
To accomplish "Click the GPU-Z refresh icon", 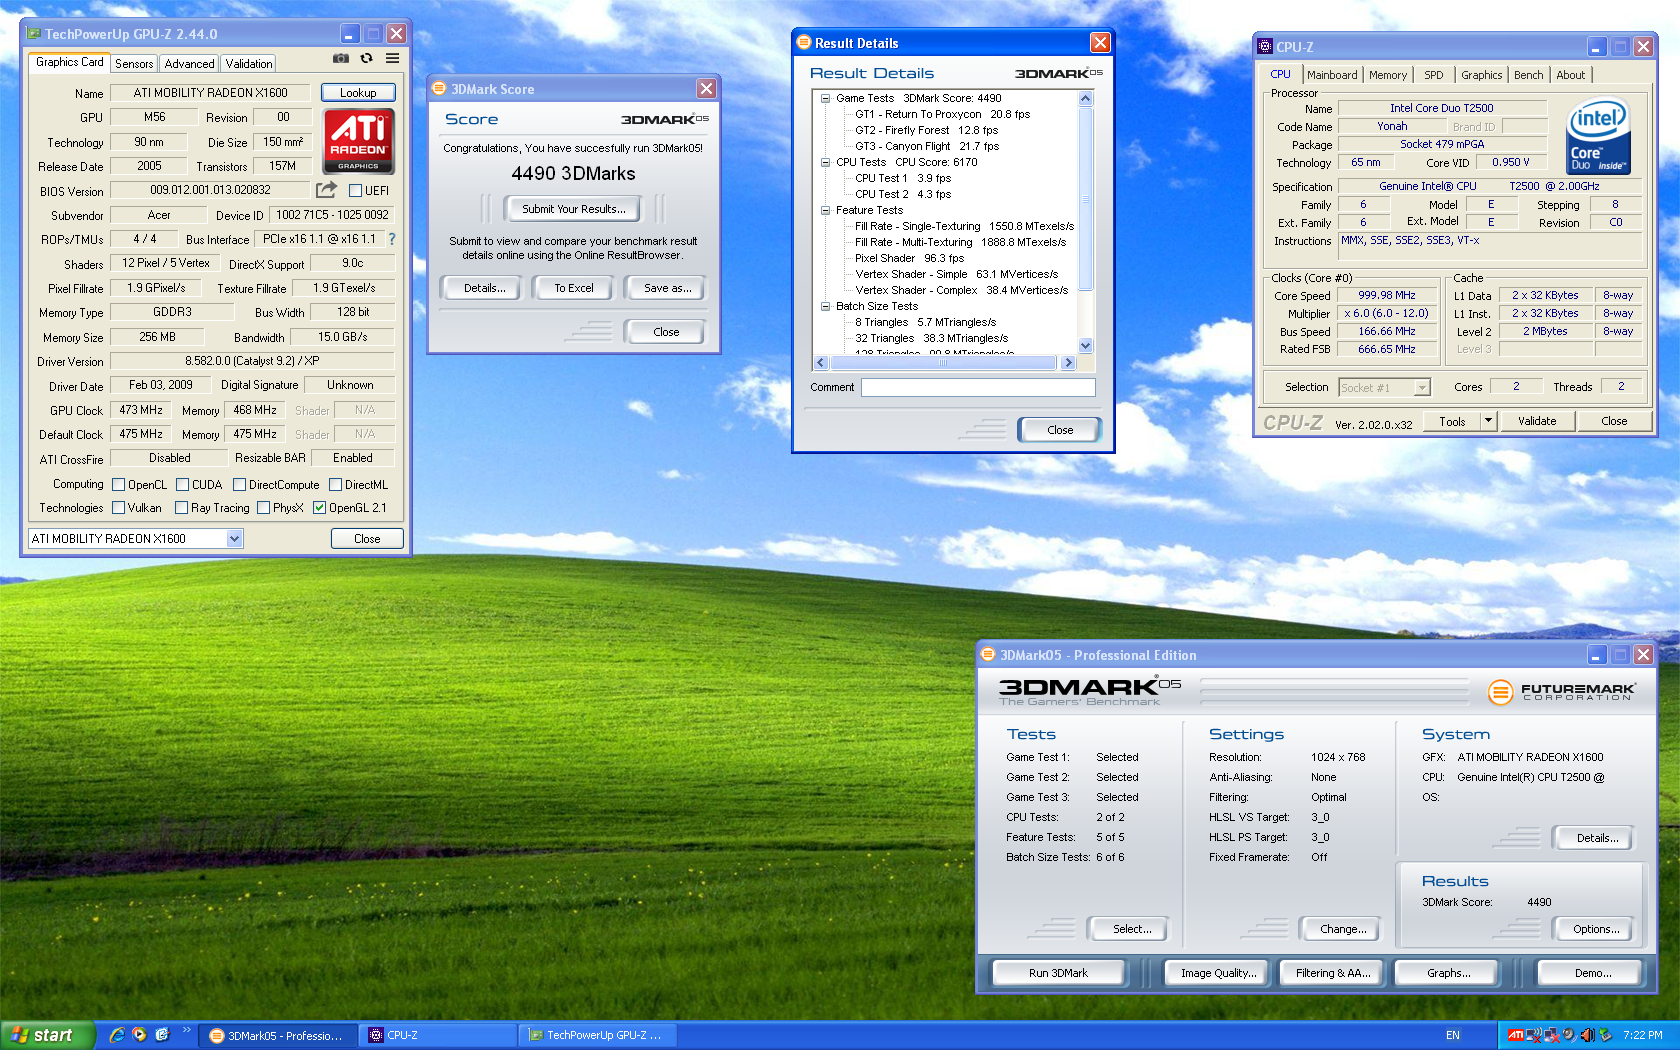I will coord(367,59).
